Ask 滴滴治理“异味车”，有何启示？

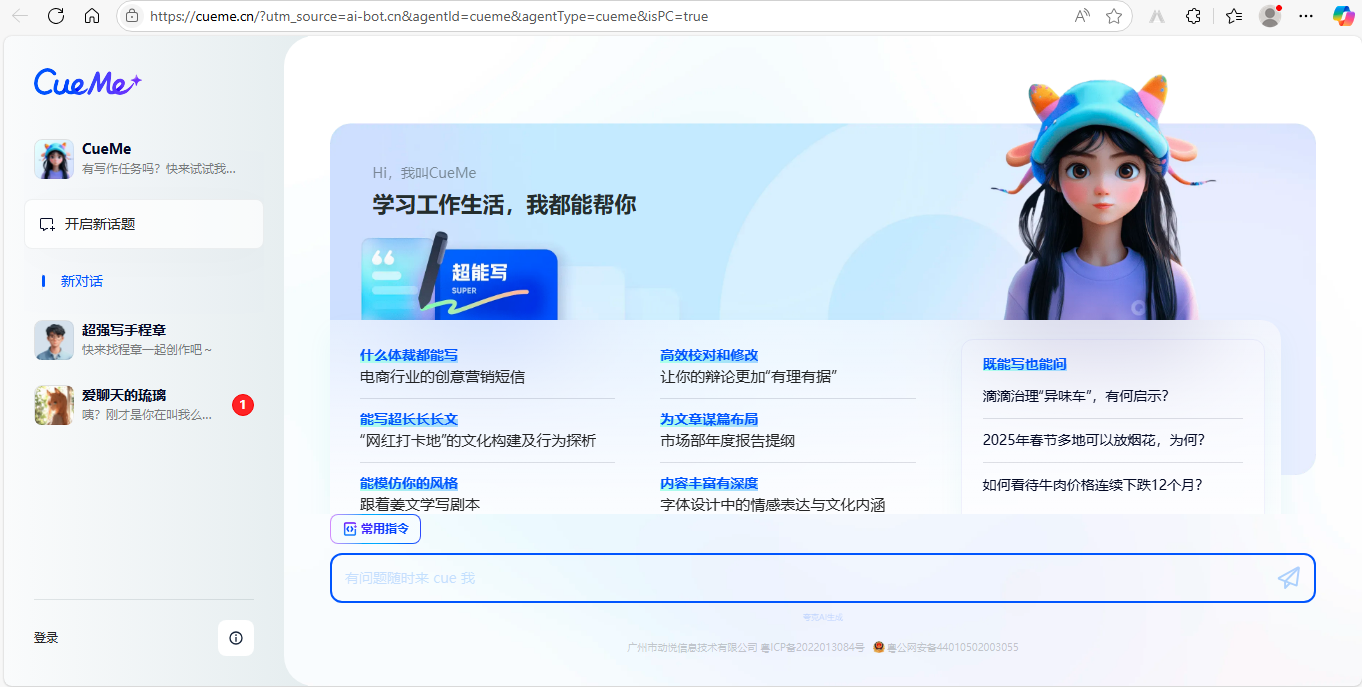(1076, 396)
